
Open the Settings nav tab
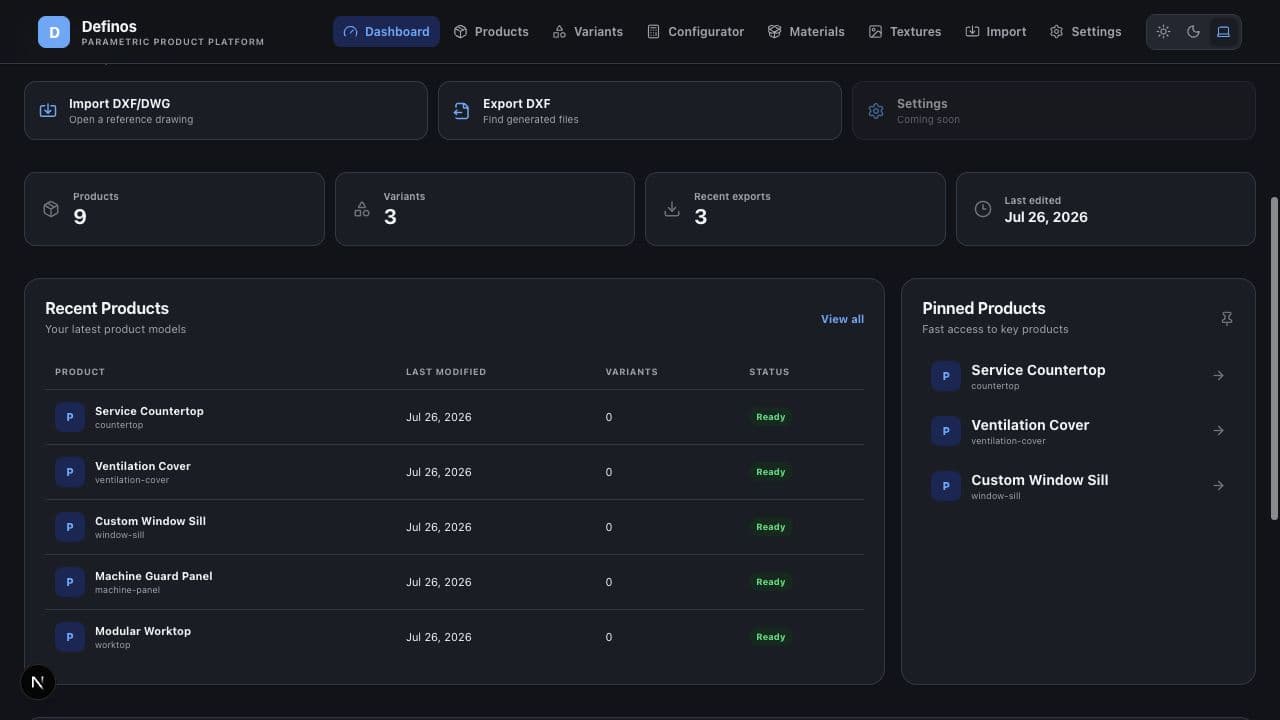click(1086, 32)
